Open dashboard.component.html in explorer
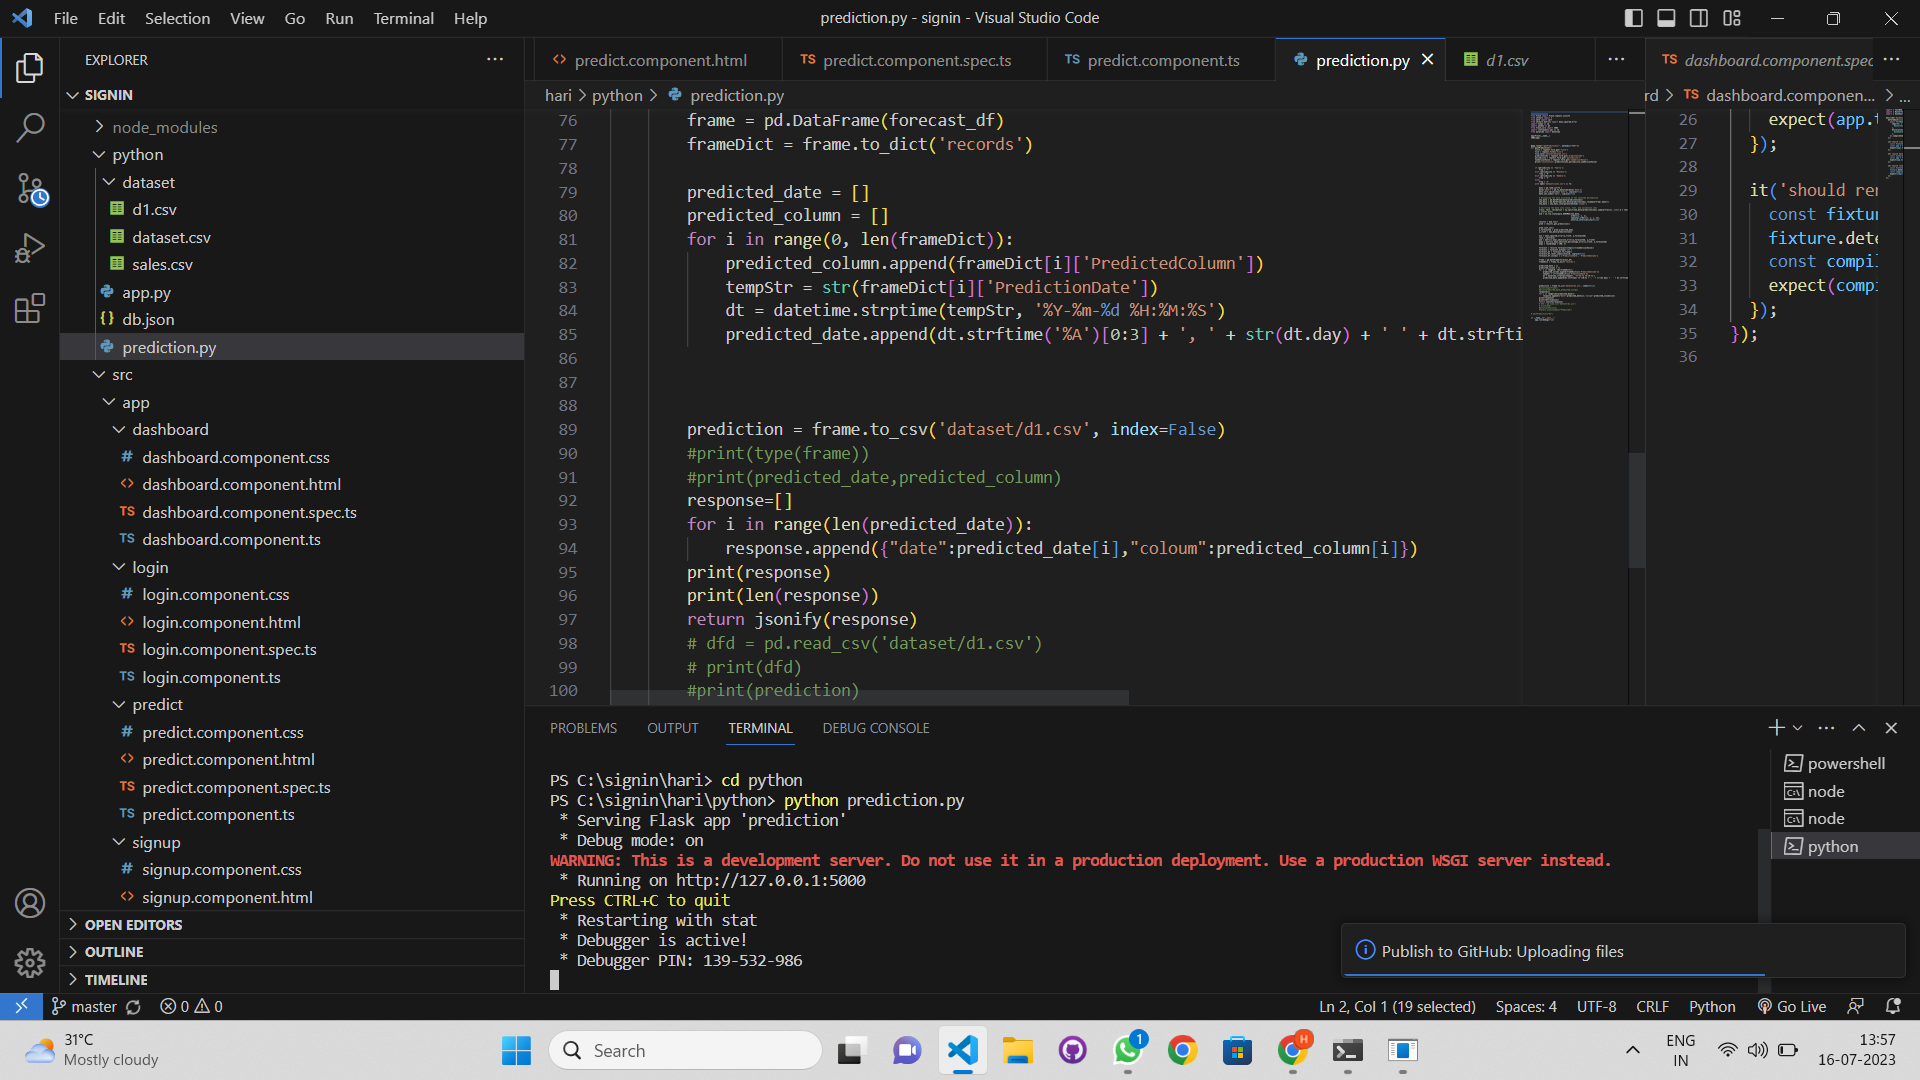This screenshot has height=1080, width=1920. pyautogui.click(x=241, y=484)
